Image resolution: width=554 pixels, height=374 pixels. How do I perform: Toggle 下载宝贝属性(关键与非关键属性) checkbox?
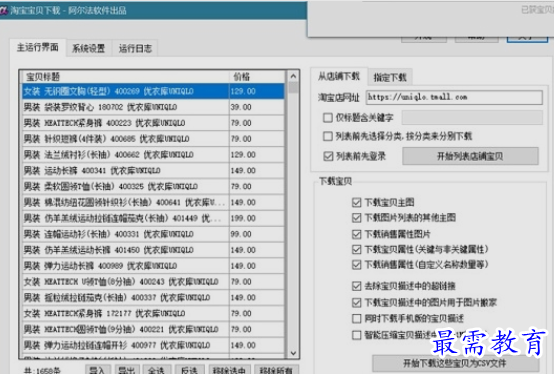pyautogui.click(x=356, y=249)
